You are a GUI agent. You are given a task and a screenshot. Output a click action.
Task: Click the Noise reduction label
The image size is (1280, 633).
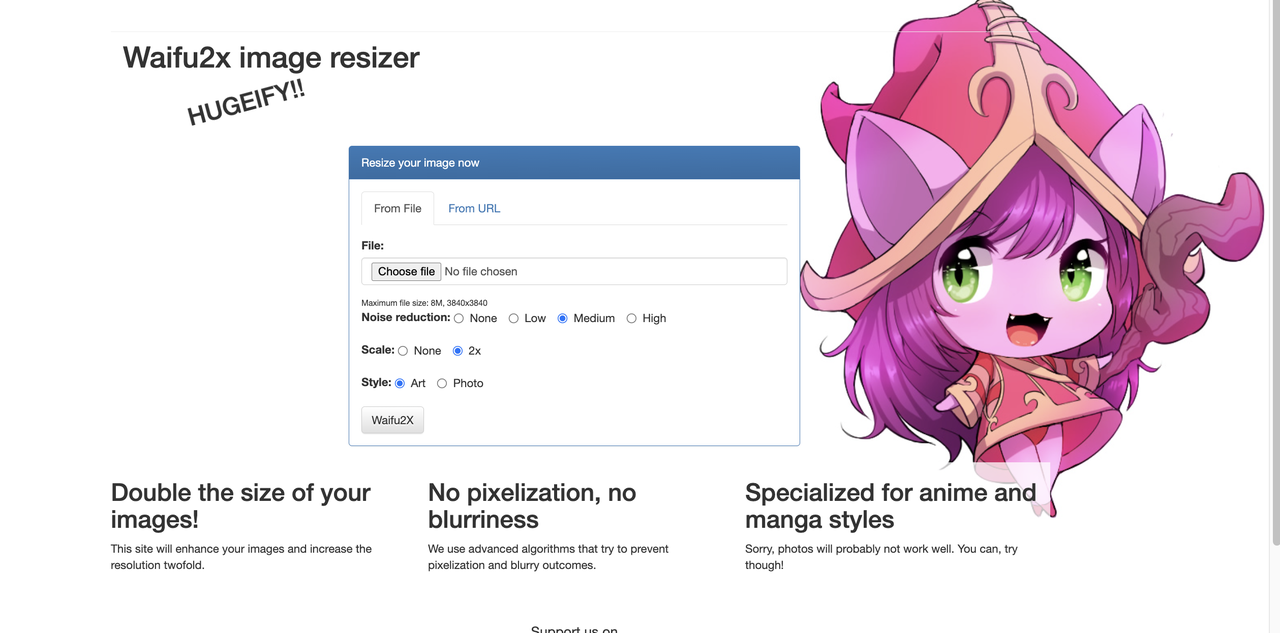(406, 317)
